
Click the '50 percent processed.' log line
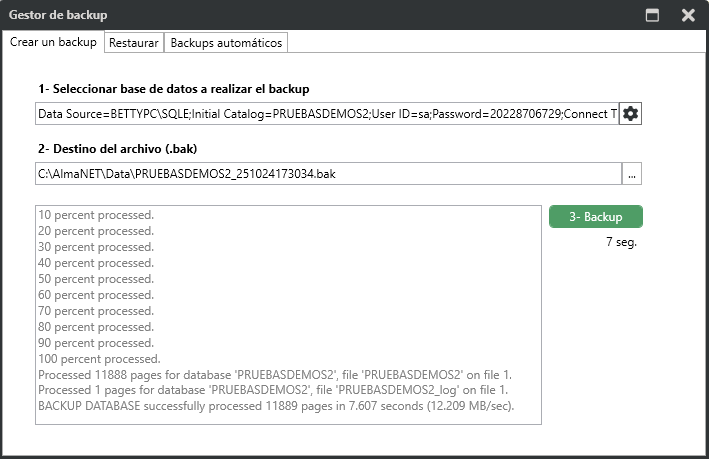(95, 279)
